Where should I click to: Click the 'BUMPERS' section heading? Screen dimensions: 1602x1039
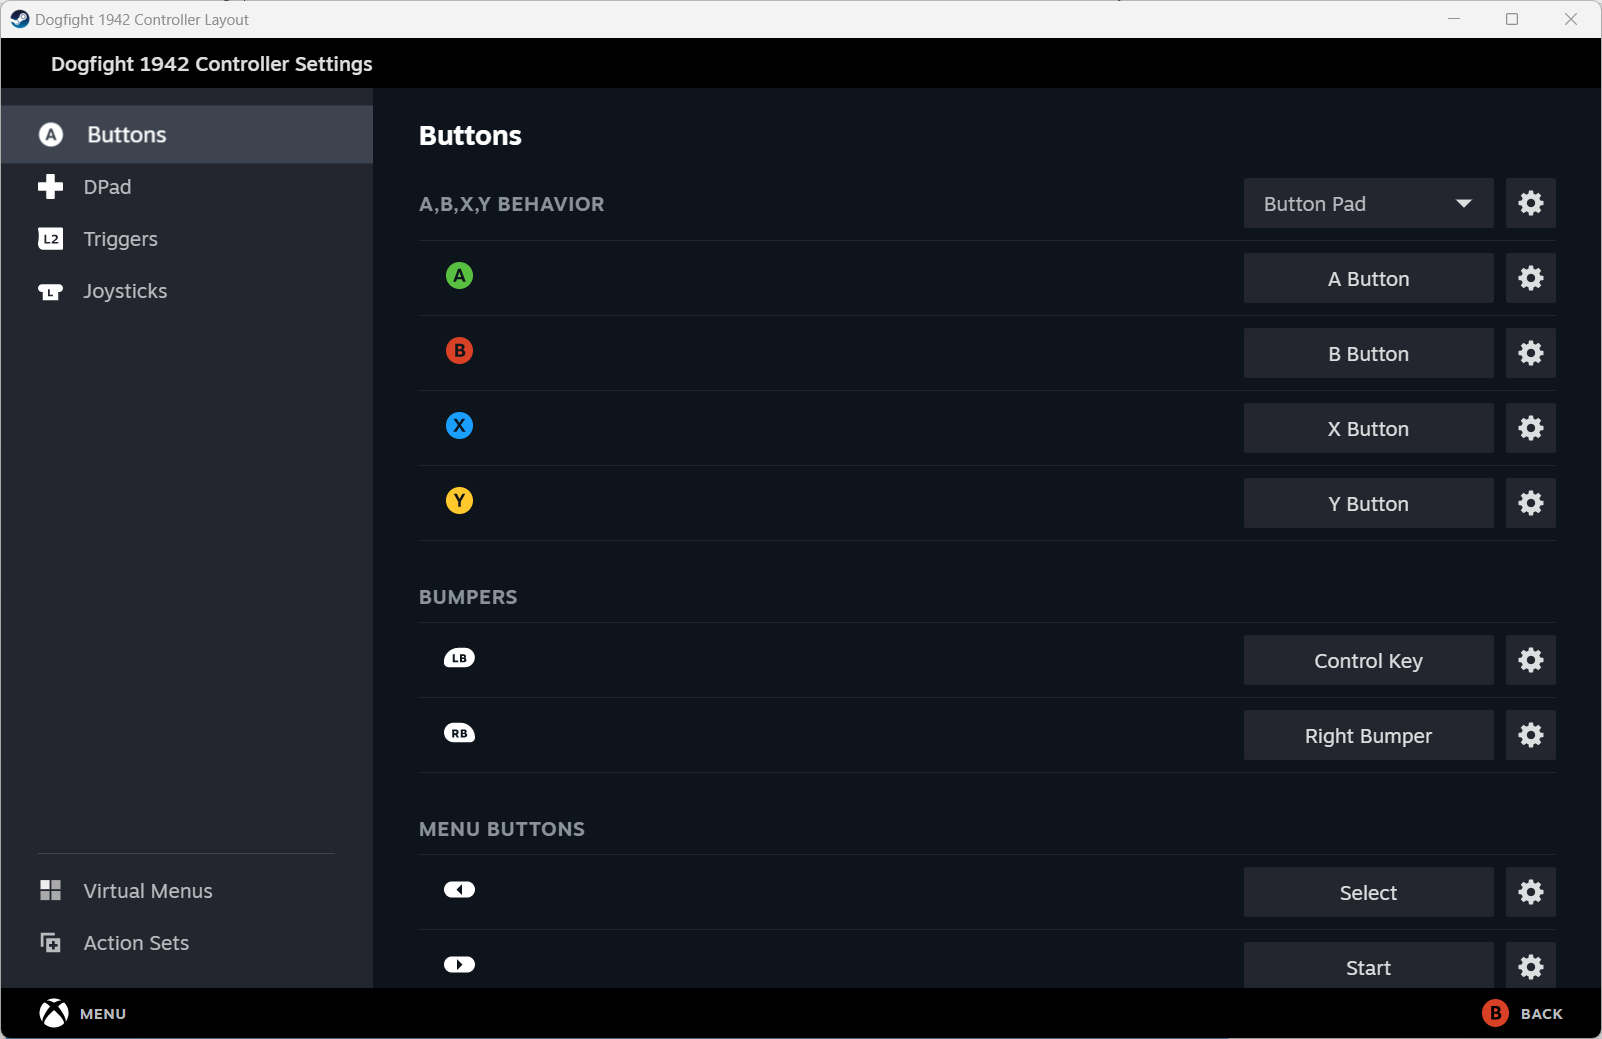[468, 597]
